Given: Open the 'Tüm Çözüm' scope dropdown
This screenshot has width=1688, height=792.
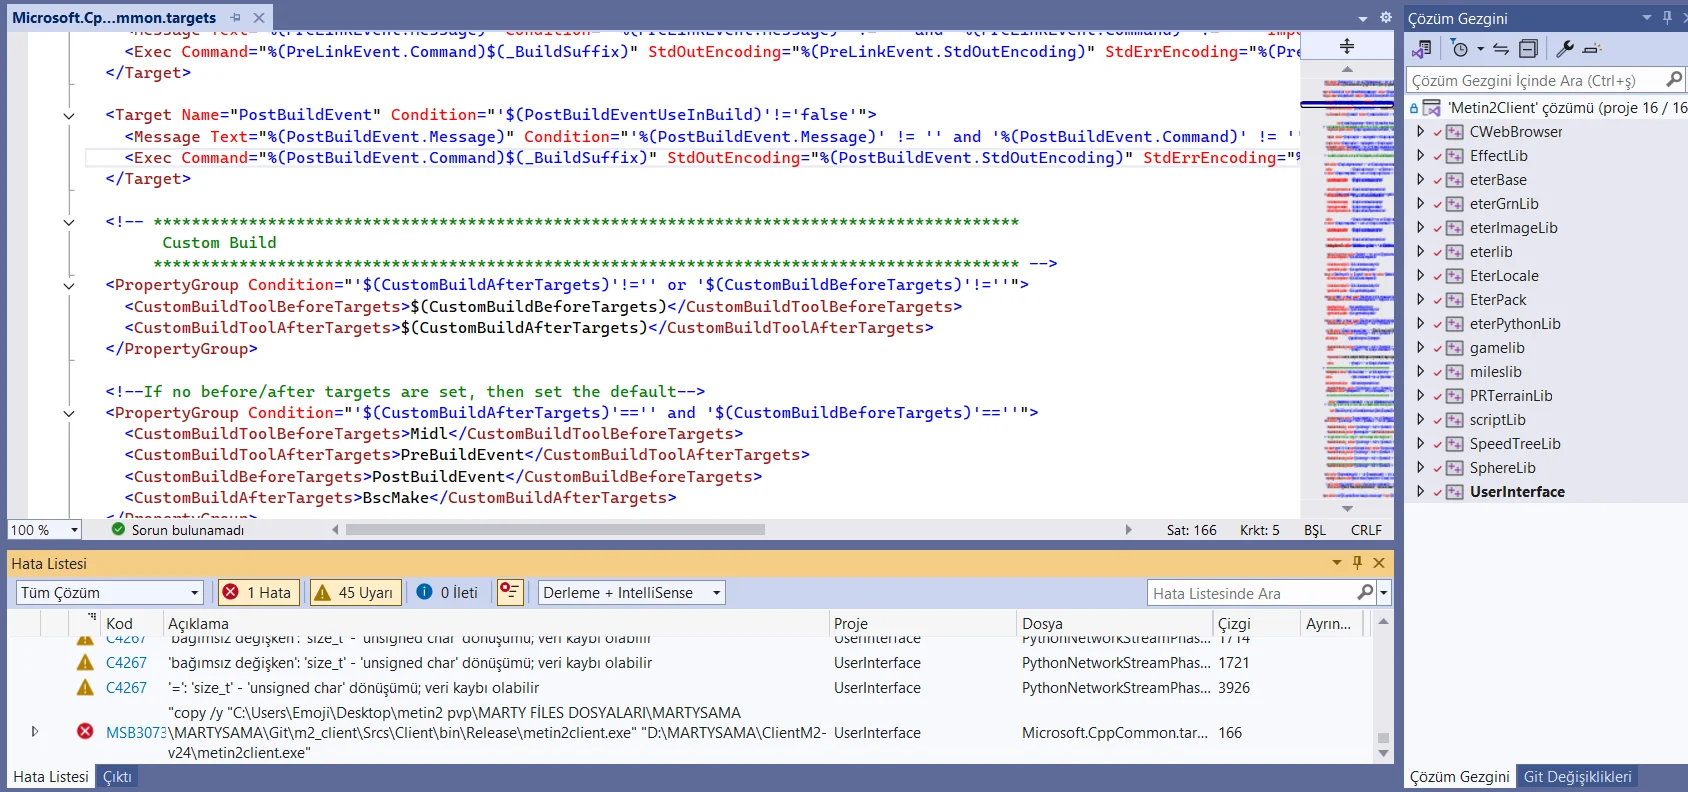Looking at the screenshot, I should tap(110, 593).
